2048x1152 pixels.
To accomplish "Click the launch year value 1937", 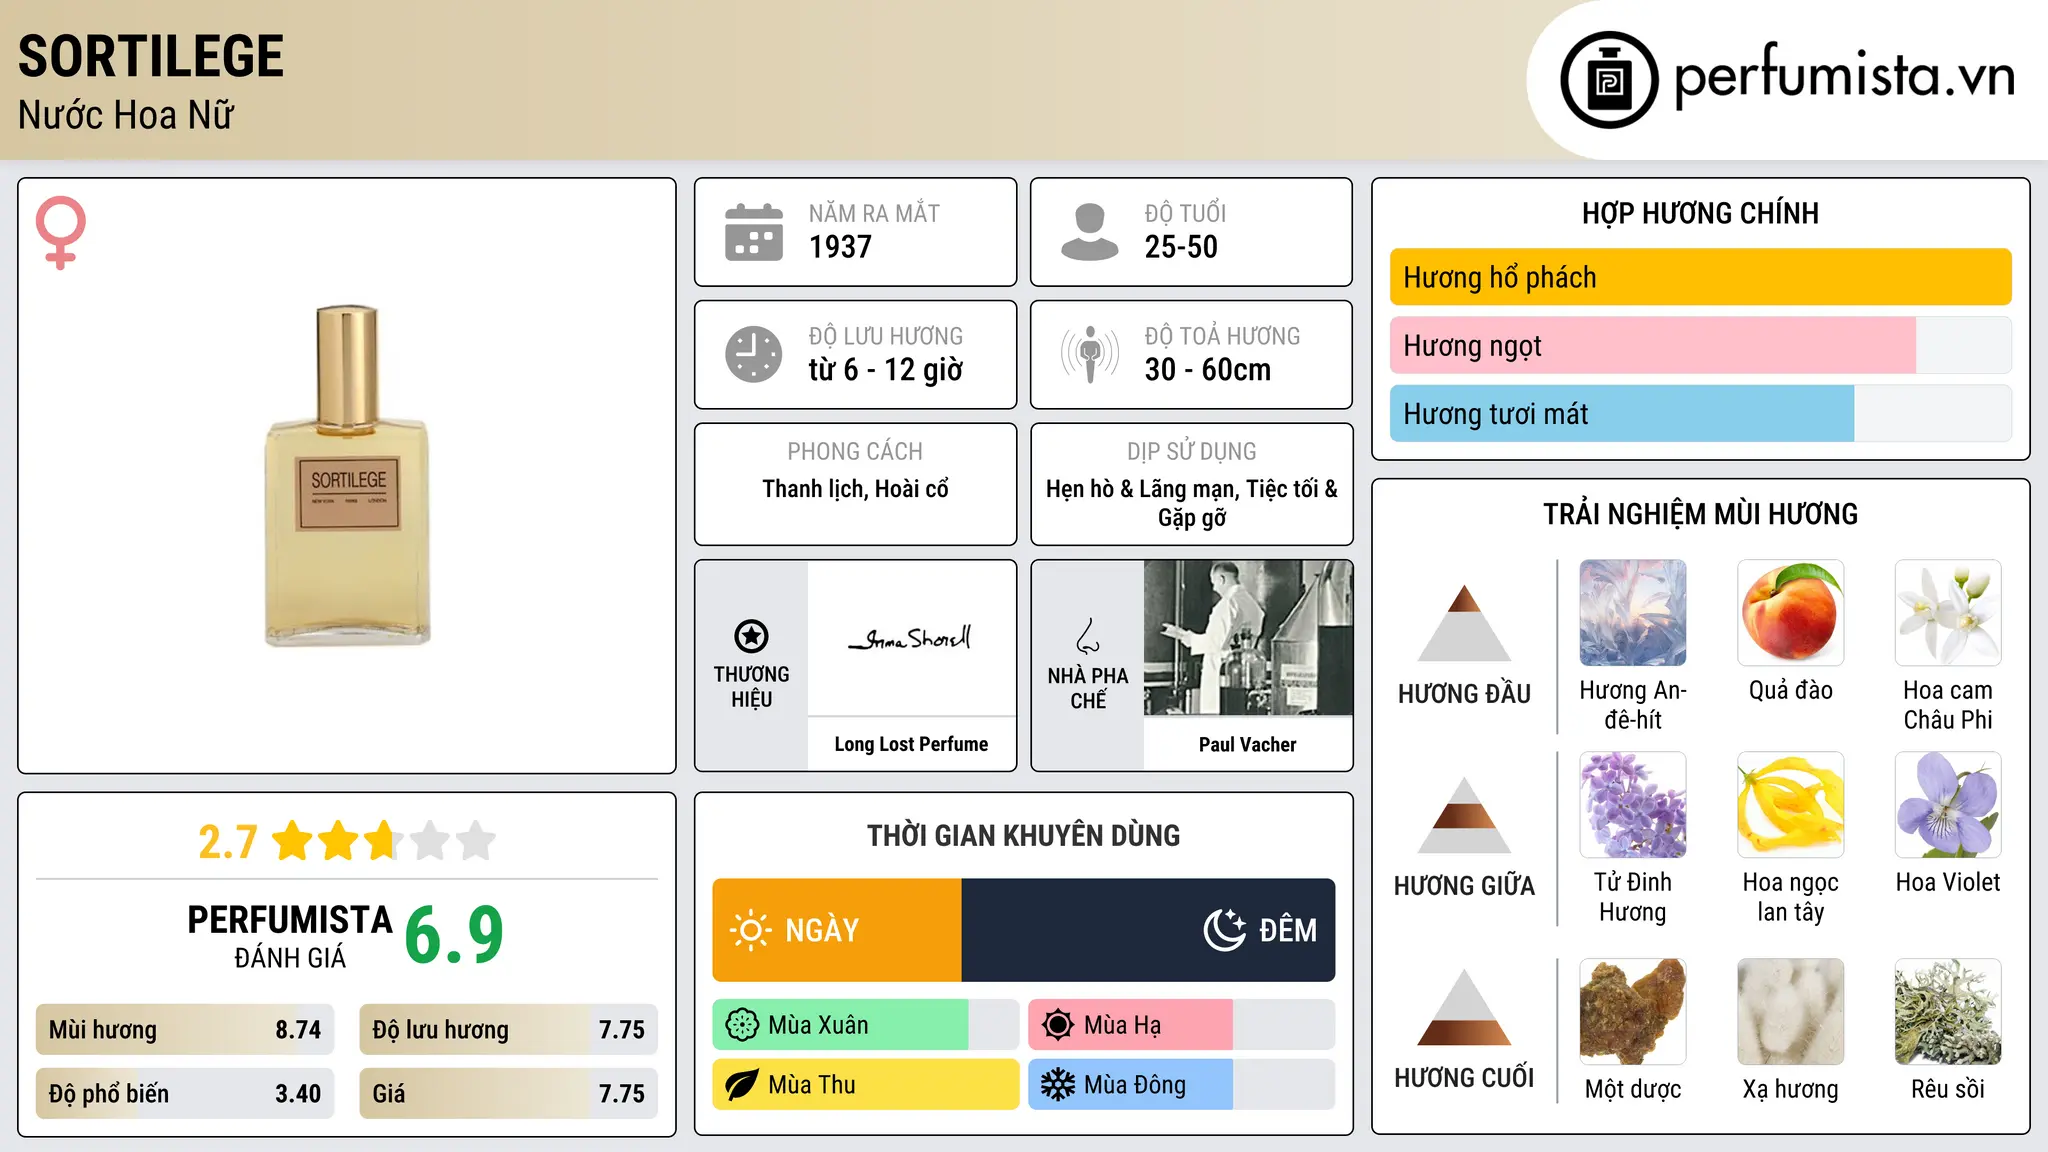I will [x=840, y=247].
